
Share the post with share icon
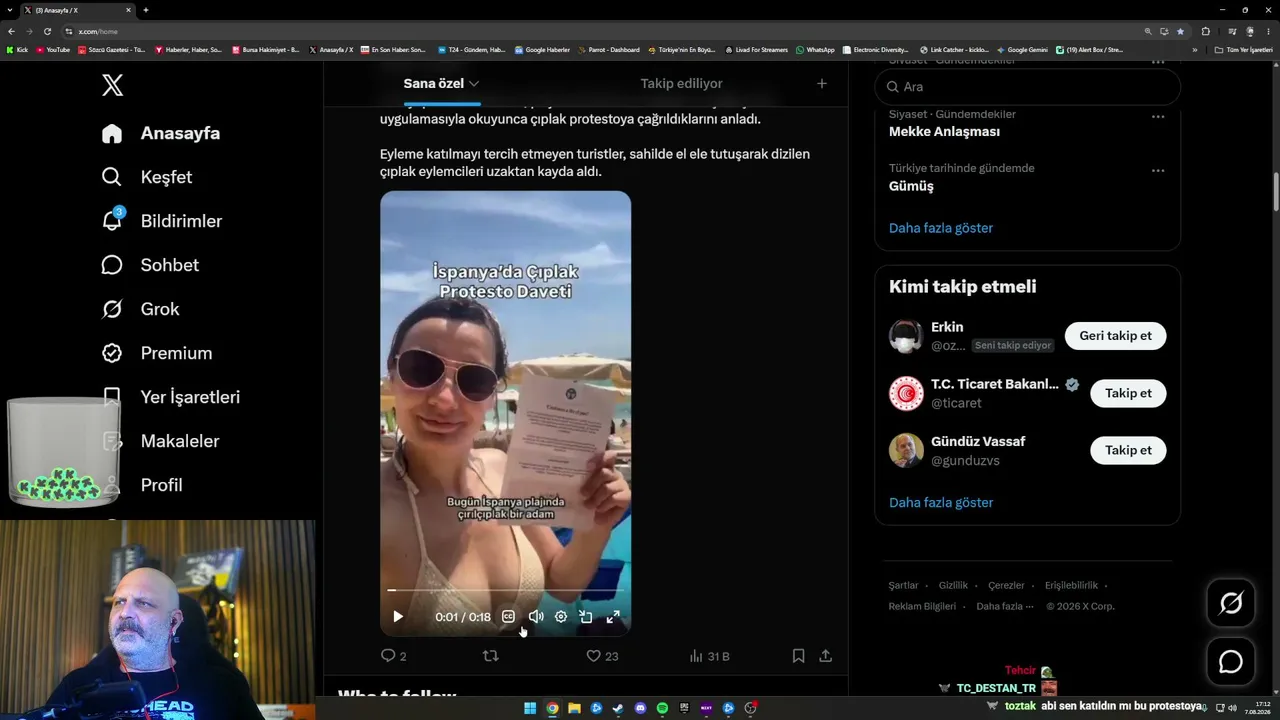coord(825,656)
